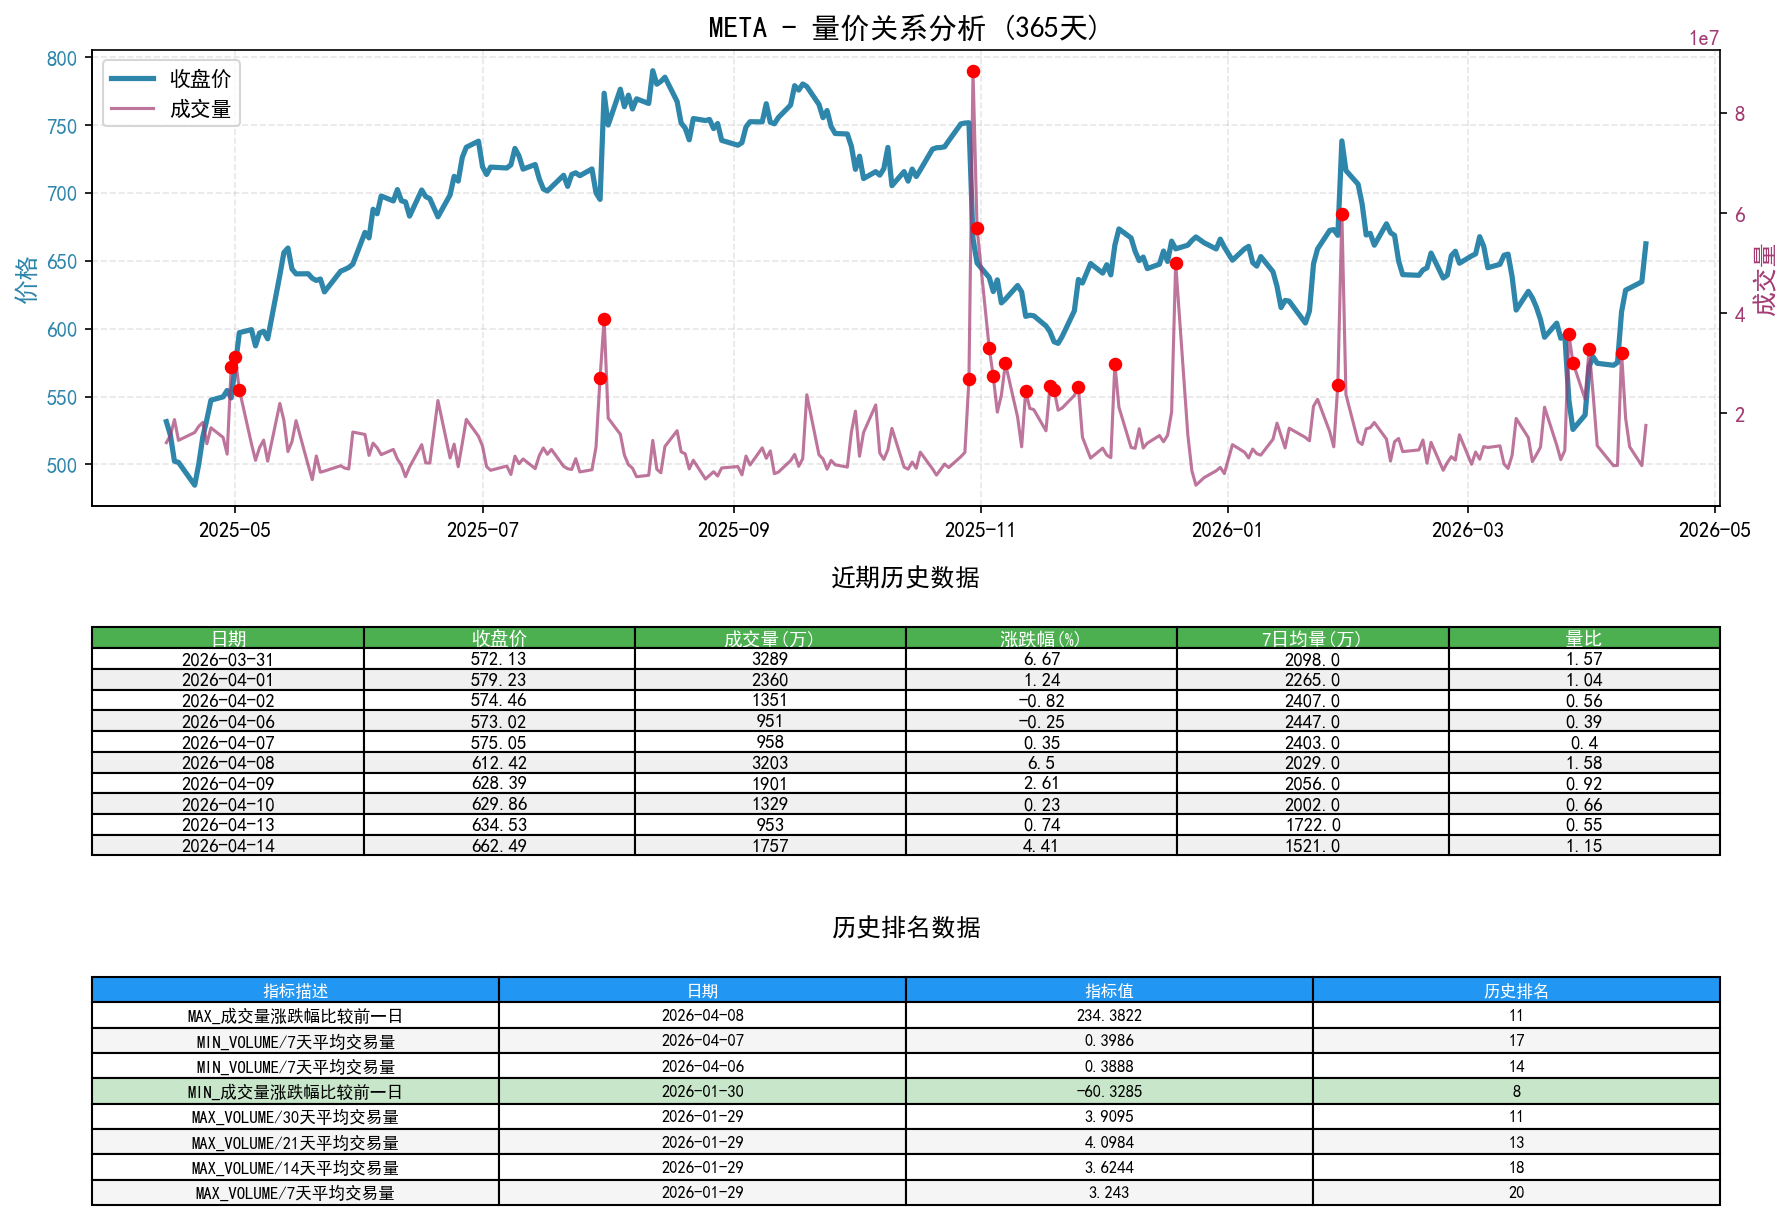Select the volume ratio cell 1.15
This screenshot has width=1791, height=1220.
click(1584, 846)
